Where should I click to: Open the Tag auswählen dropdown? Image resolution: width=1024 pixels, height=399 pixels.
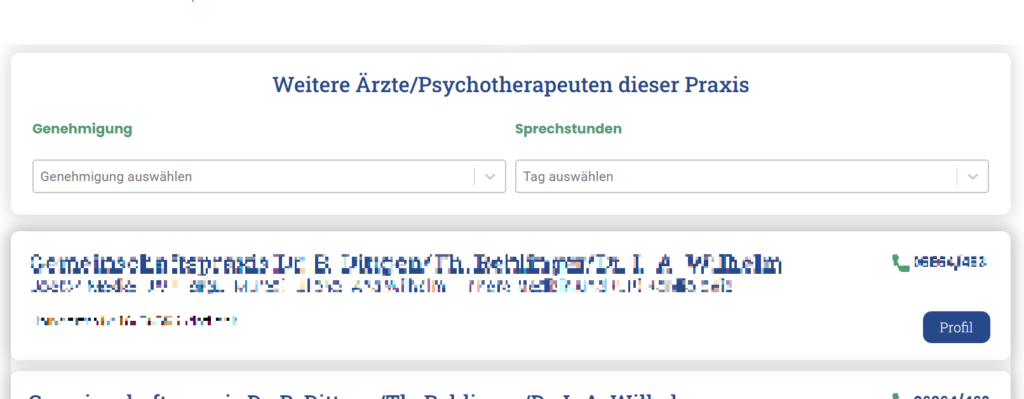[751, 176]
